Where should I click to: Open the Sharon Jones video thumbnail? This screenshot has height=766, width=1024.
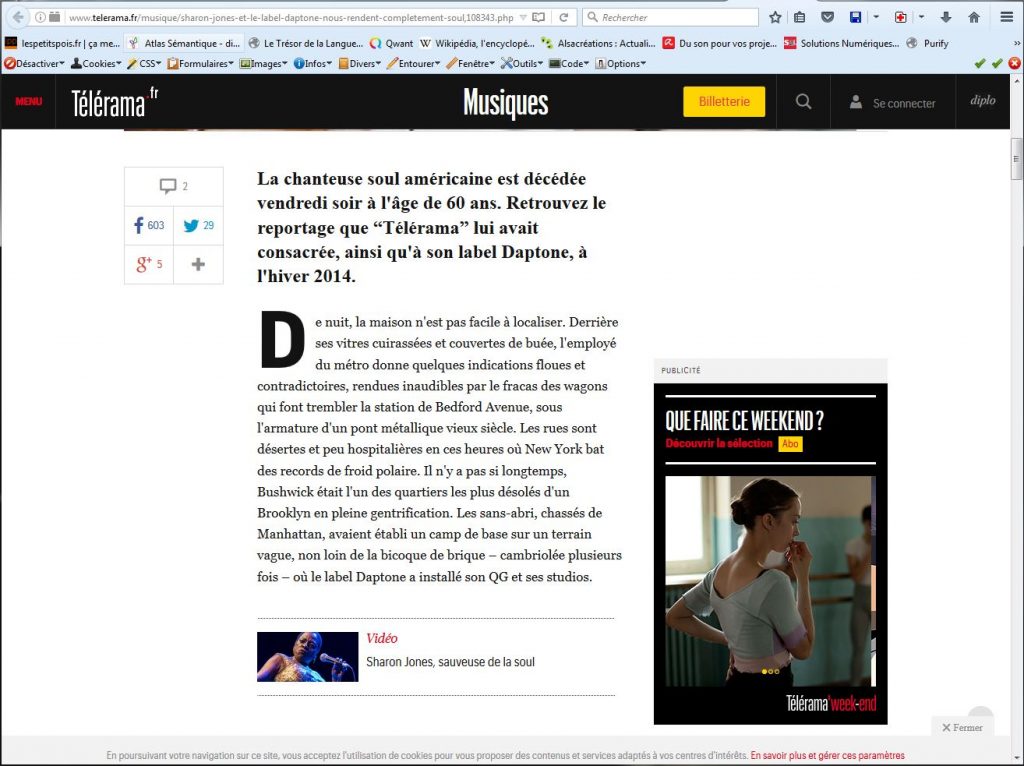[x=307, y=657]
